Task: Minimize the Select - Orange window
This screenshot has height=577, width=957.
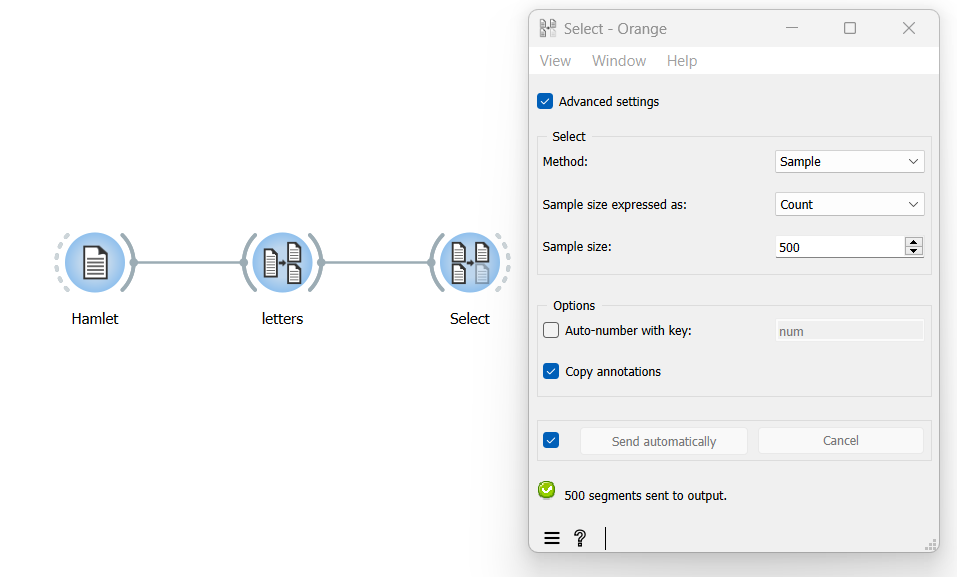Action: 792,28
